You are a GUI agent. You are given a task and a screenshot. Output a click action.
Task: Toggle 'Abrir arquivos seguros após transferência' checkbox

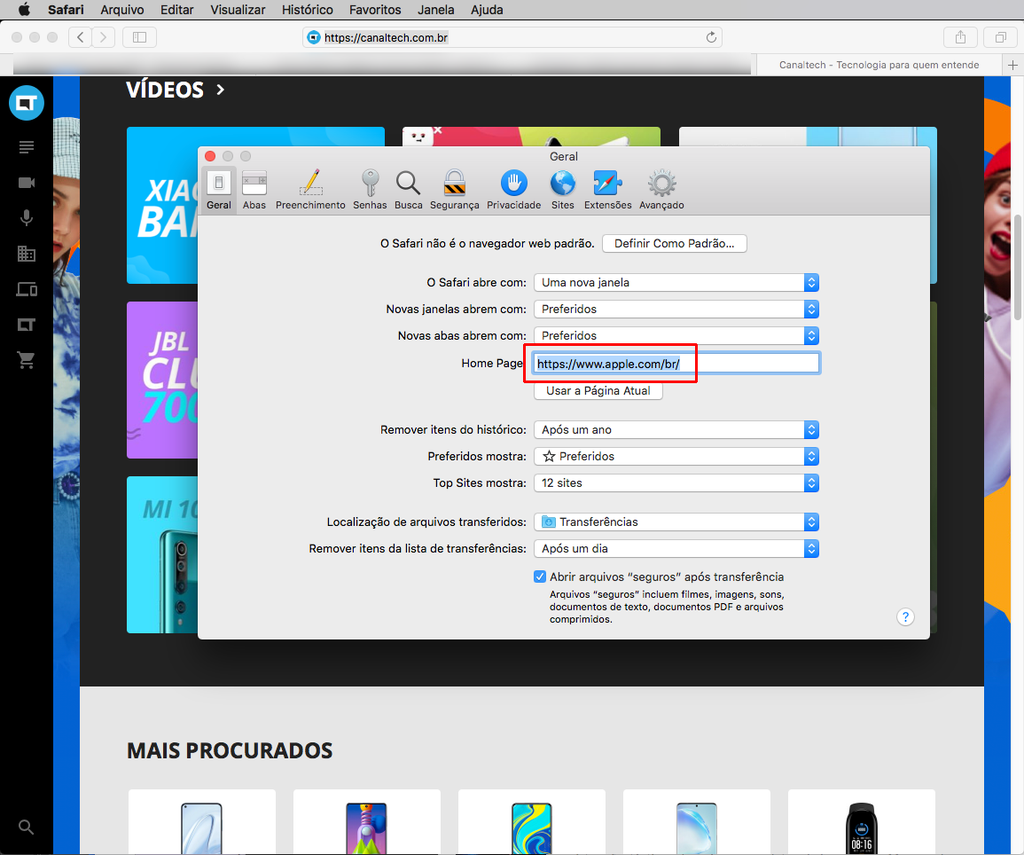(x=539, y=576)
